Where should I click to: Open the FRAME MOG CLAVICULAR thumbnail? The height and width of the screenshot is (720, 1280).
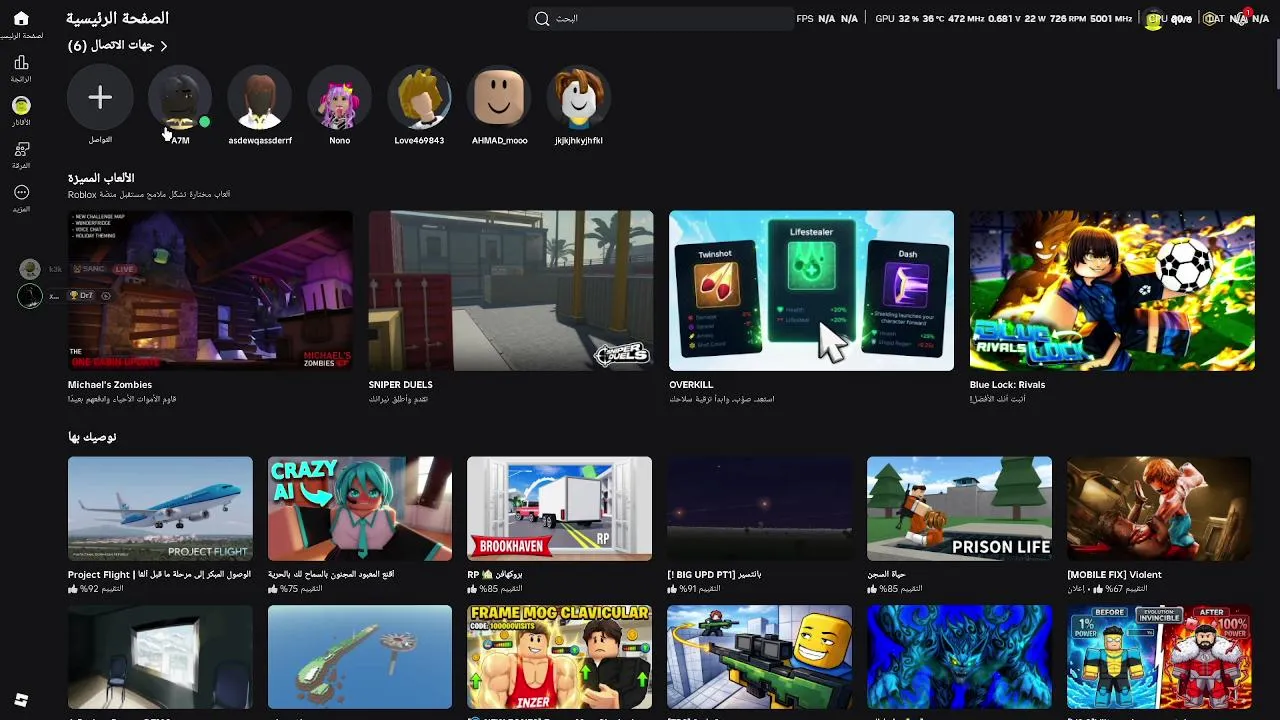pyautogui.click(x=559, y=657)
